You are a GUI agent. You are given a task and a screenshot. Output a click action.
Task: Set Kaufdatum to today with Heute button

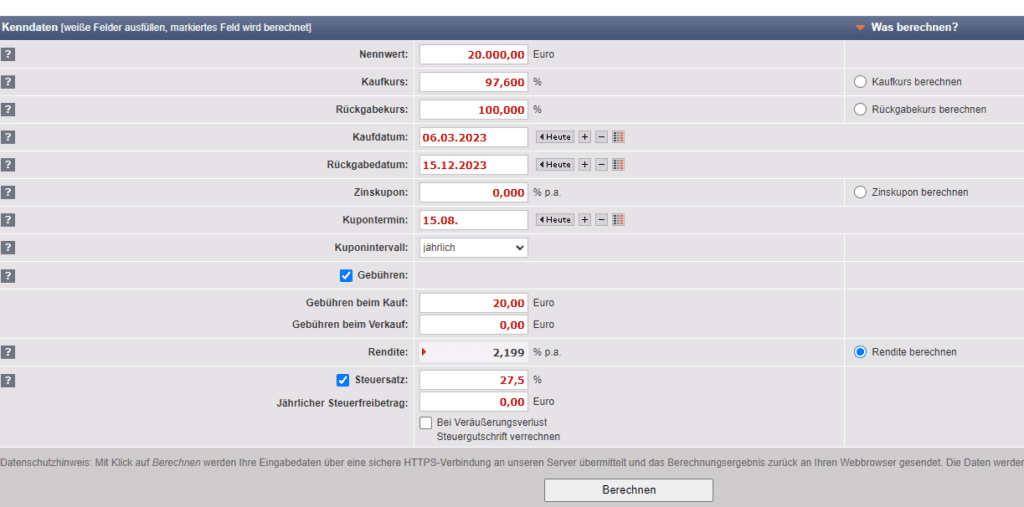(556, 137)
